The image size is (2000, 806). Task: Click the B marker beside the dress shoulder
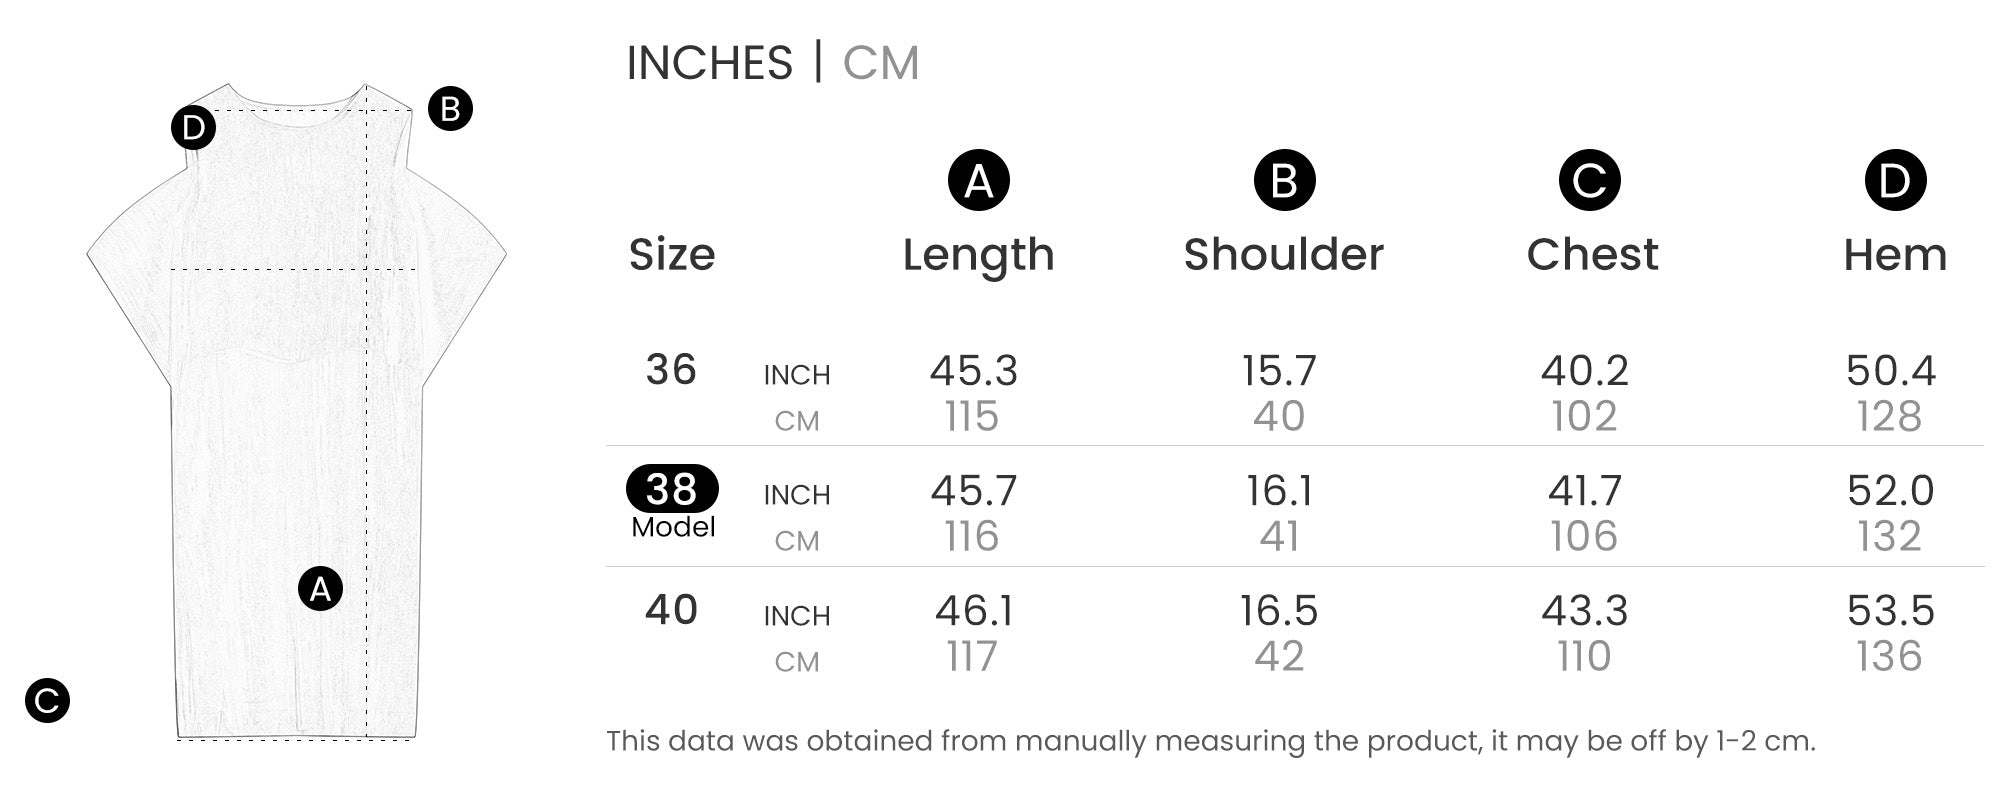(x=450, y=108)
